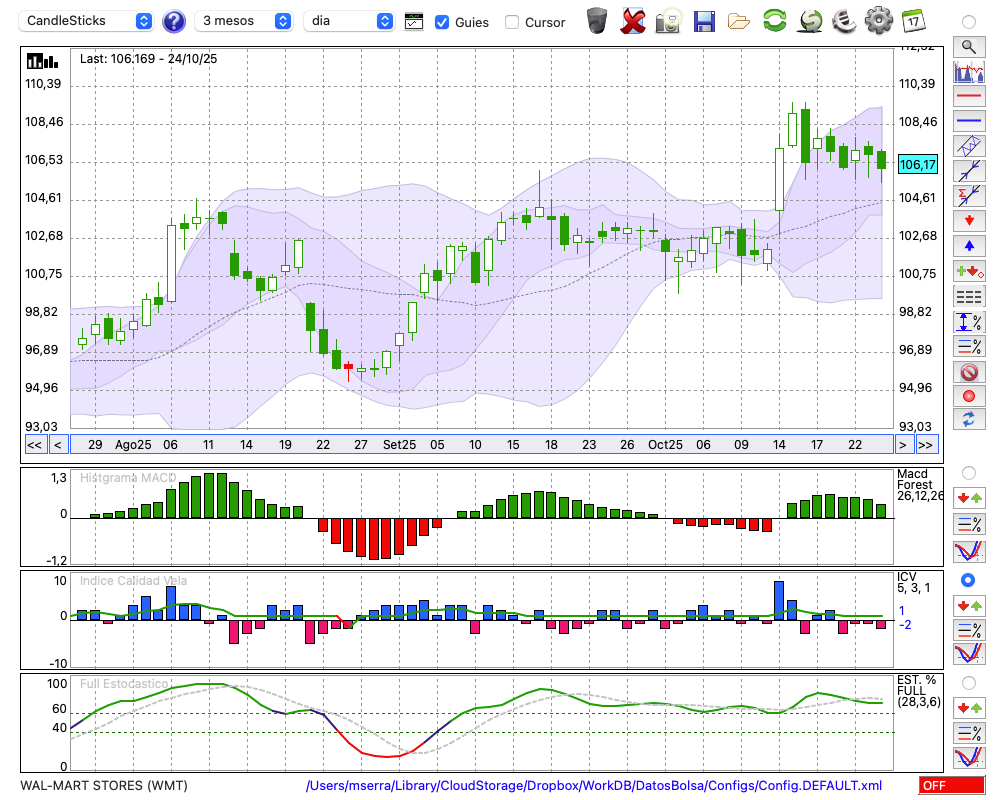Image resolution: width=1000 pixels, height=800 pixels.
Task: Click the red OFF button
Action: pyautogui.click(x=945, y=786)
